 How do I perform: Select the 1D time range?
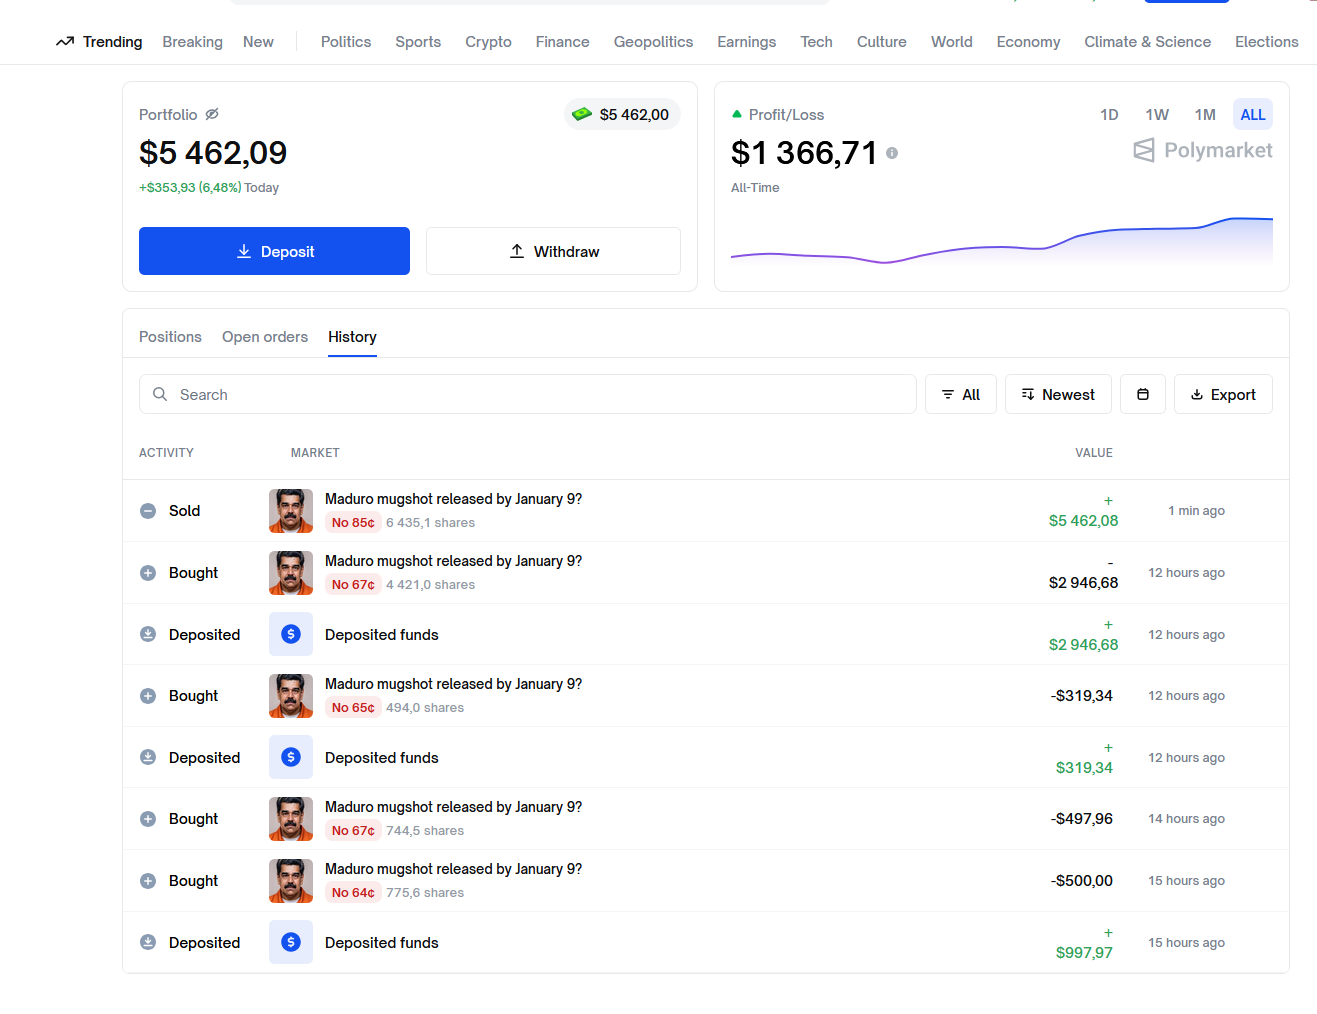(1108, 115)
